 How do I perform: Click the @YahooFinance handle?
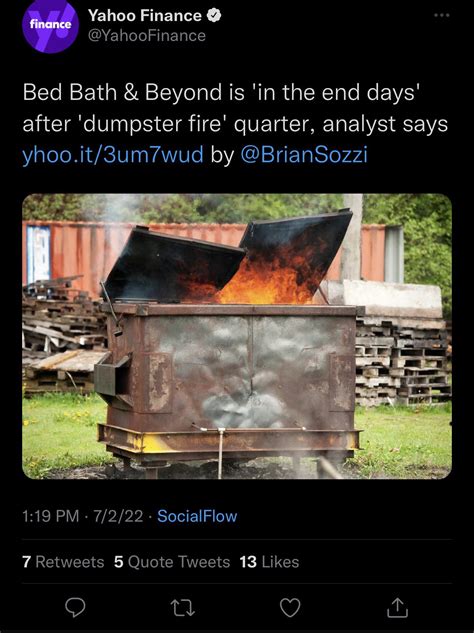pyautogui.click(x=147, y=36)
